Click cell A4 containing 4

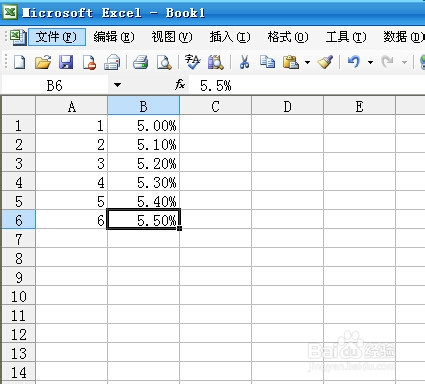[72, 182]
